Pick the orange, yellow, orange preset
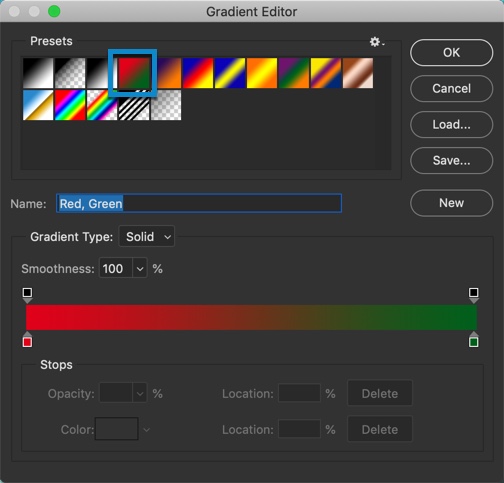504x483 pixels. 262,73
